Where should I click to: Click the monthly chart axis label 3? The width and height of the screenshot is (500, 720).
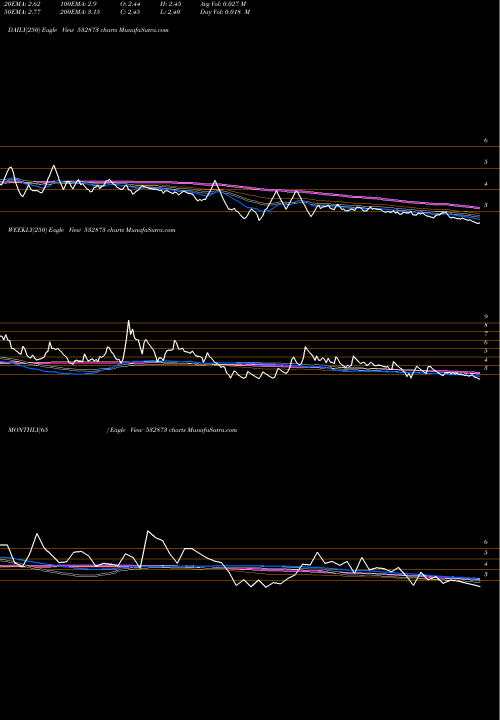(486, 574)
